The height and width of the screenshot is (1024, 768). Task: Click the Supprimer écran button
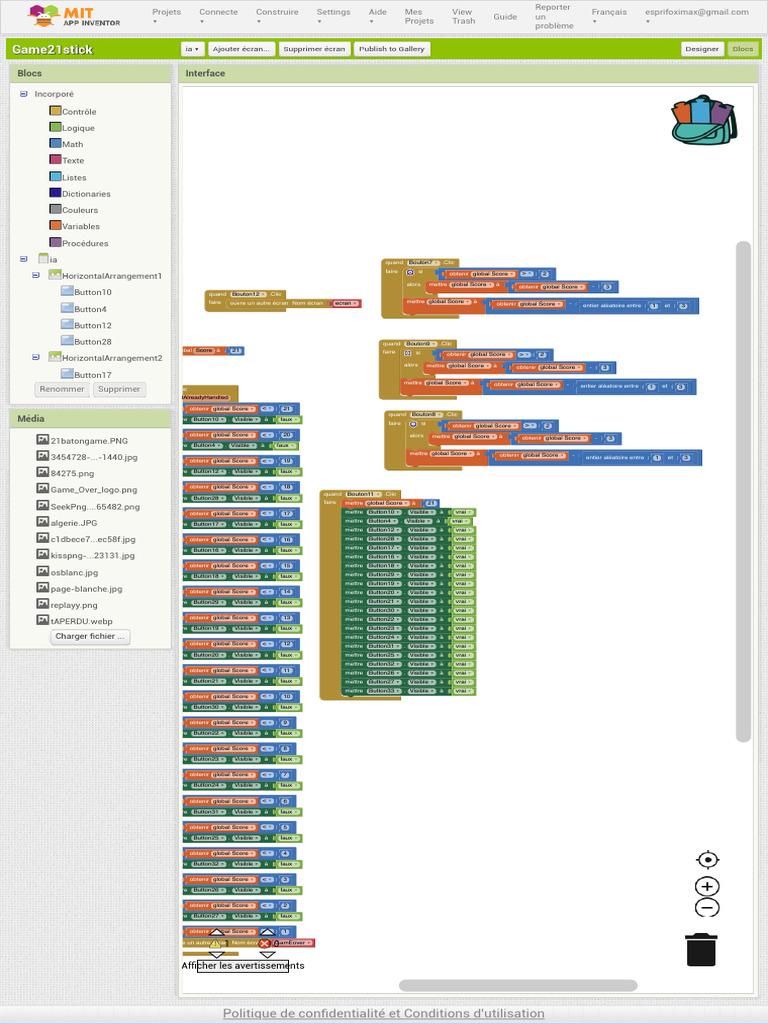pyautogui.click(x=314, y=49)
